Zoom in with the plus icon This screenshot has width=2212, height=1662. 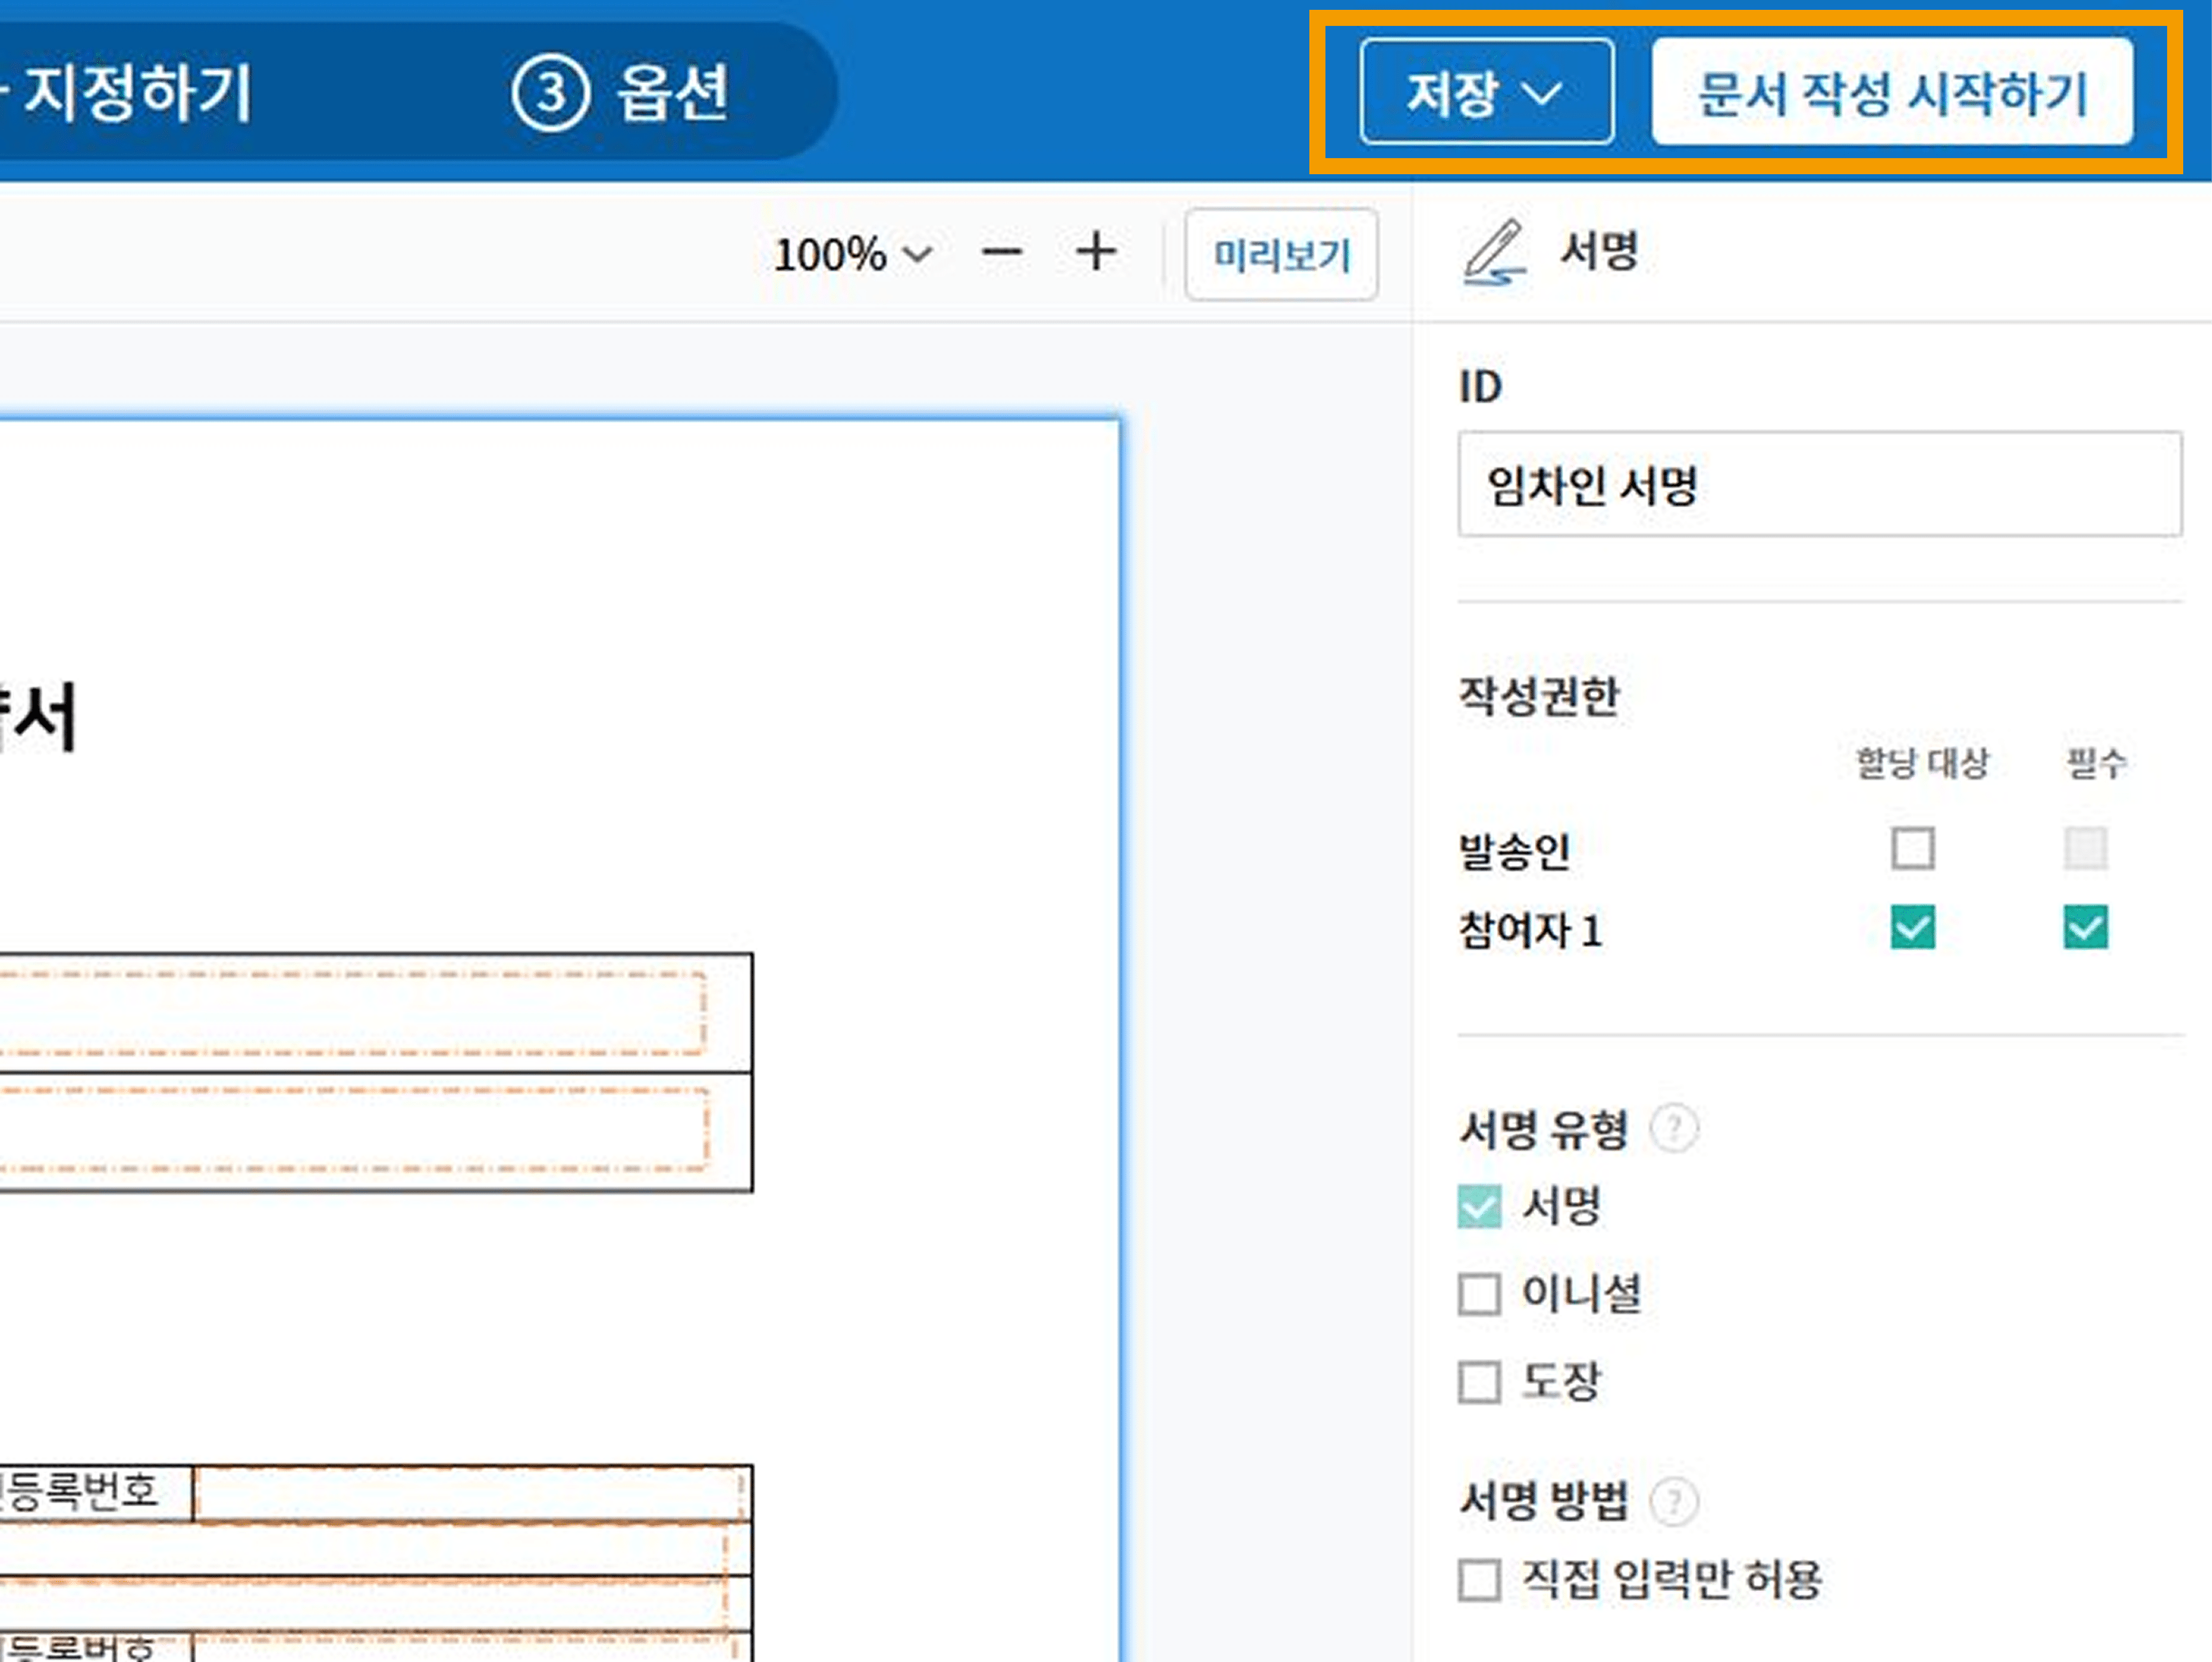[x=1096, y=252]
